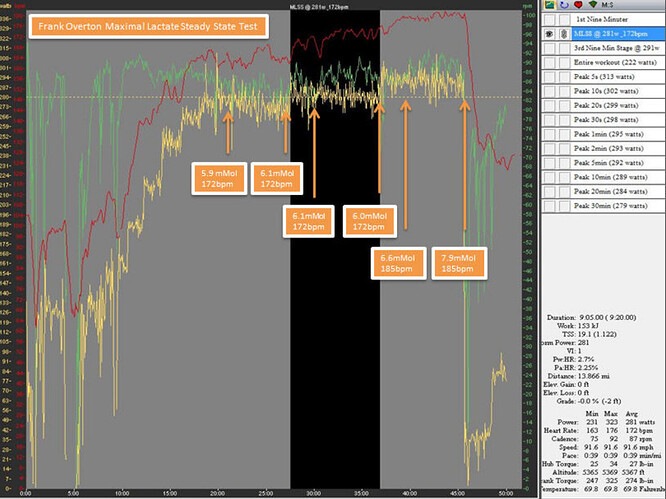Click the Power row in the stats table
666x499 pixels.
pos(606,422)
